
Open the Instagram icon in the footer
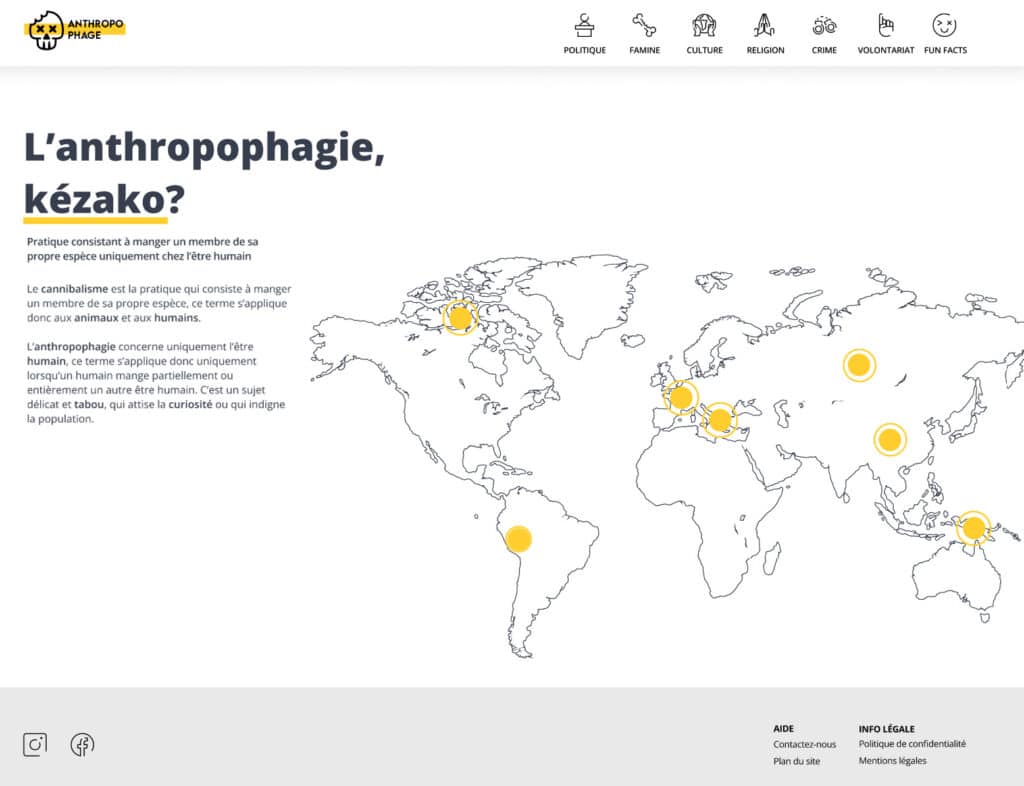coord(36,744)
